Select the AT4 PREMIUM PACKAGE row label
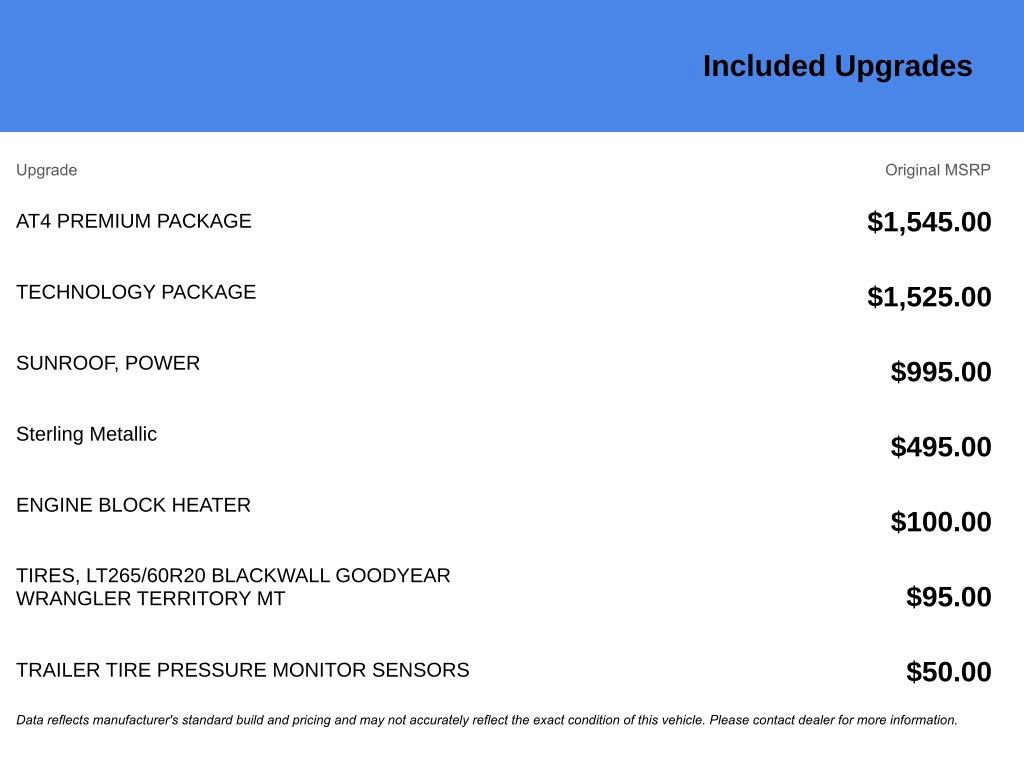 coord(134,221)
